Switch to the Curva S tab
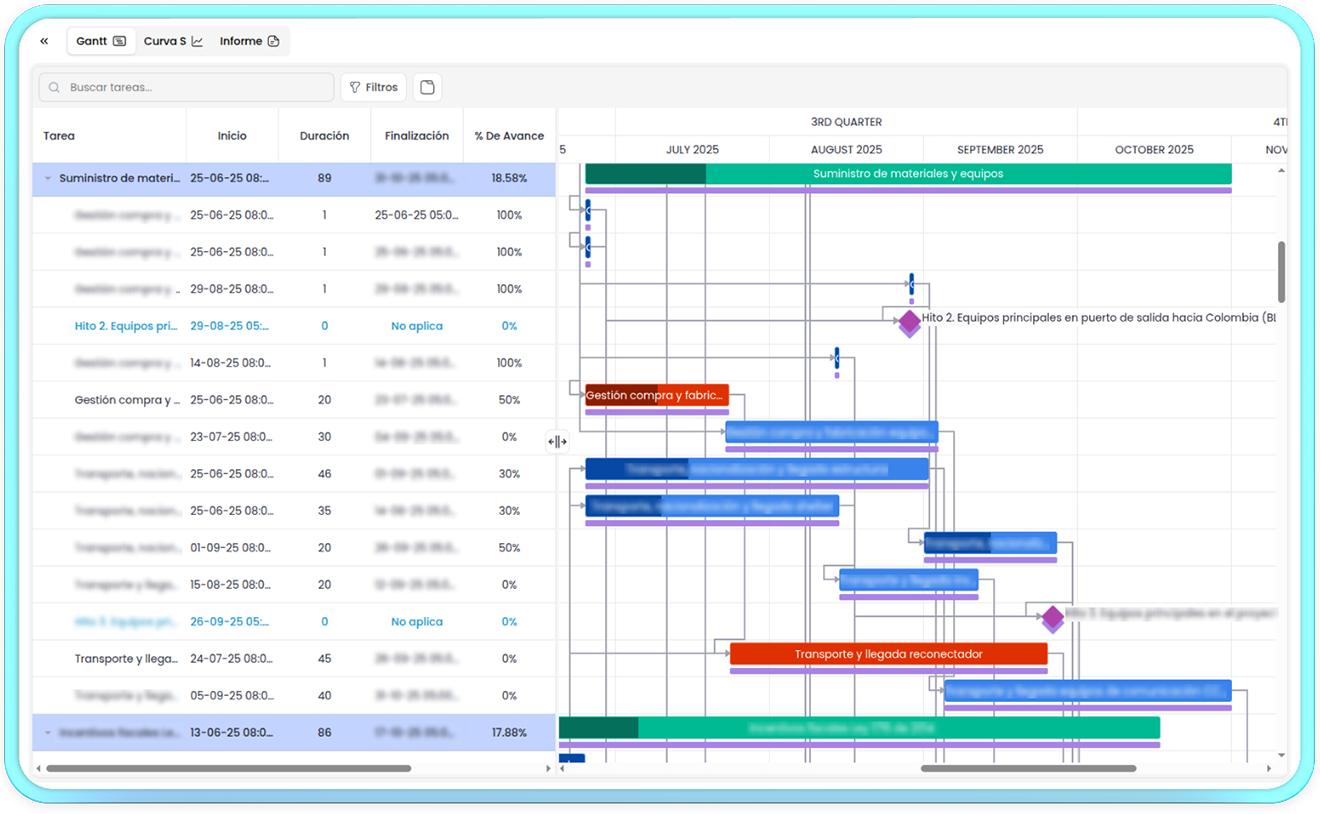This screenshot has height=814, width=1320. 173,41
